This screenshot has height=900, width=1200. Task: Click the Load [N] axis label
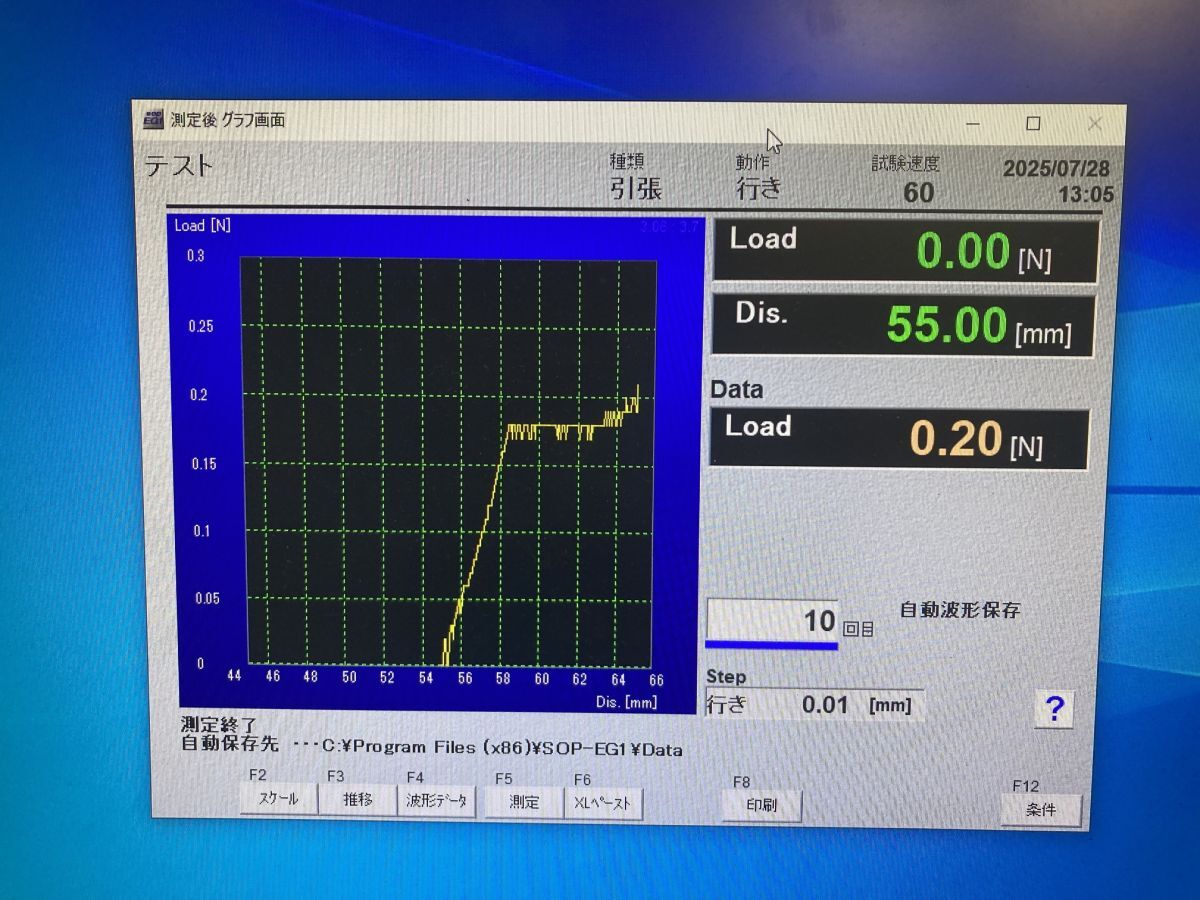coord(202,225)
